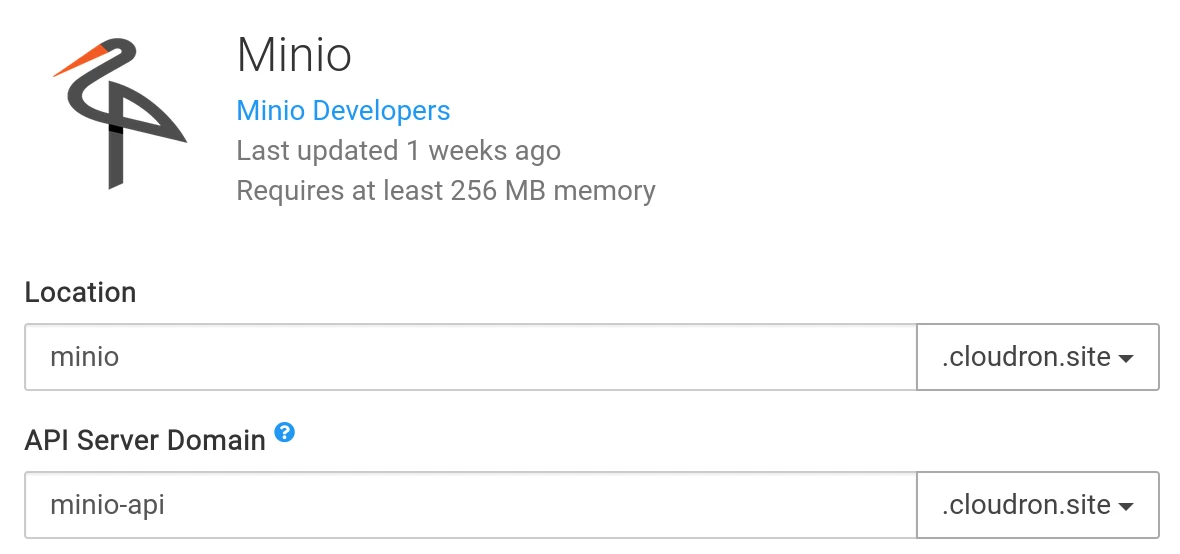Open the Minio Developers link
Screen dimensions: 1180x554
[343, 110]
